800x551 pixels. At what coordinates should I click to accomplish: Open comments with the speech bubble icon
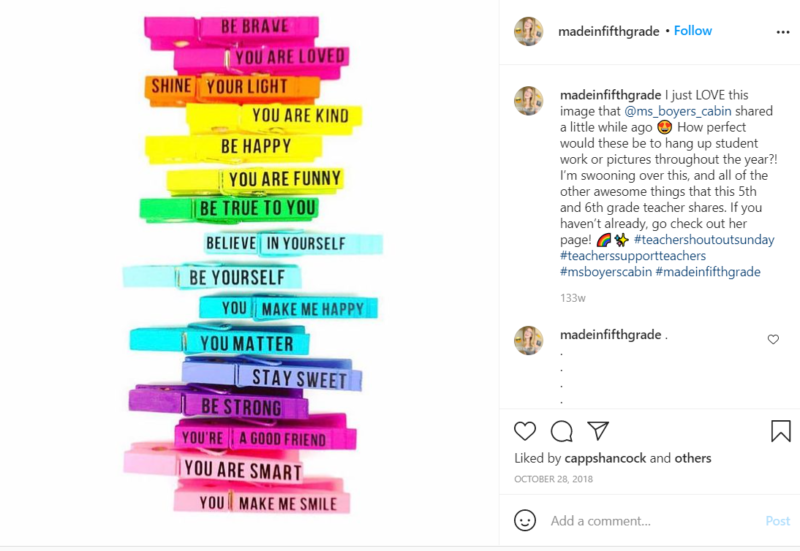(562, 431)
